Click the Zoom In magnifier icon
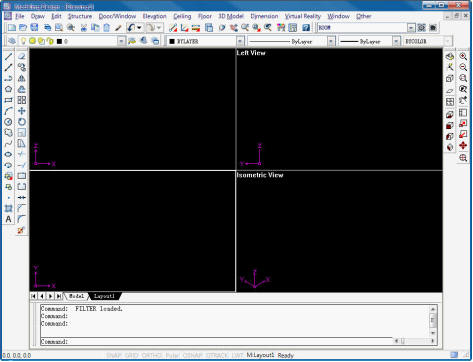 [463, 56]
